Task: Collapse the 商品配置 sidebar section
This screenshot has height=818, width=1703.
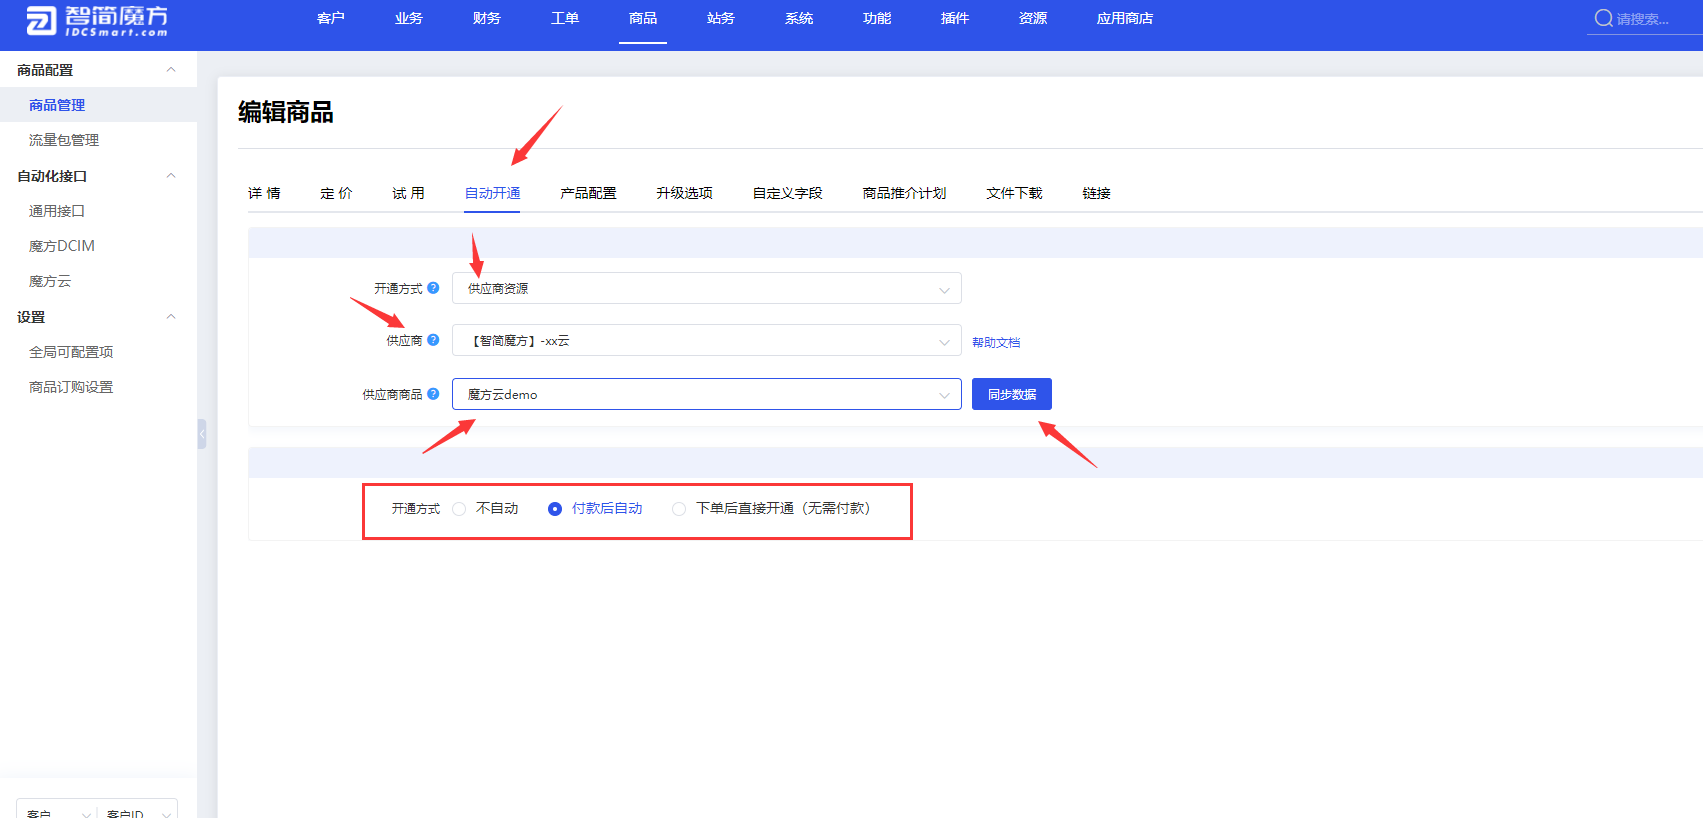Action: (171, 70)
